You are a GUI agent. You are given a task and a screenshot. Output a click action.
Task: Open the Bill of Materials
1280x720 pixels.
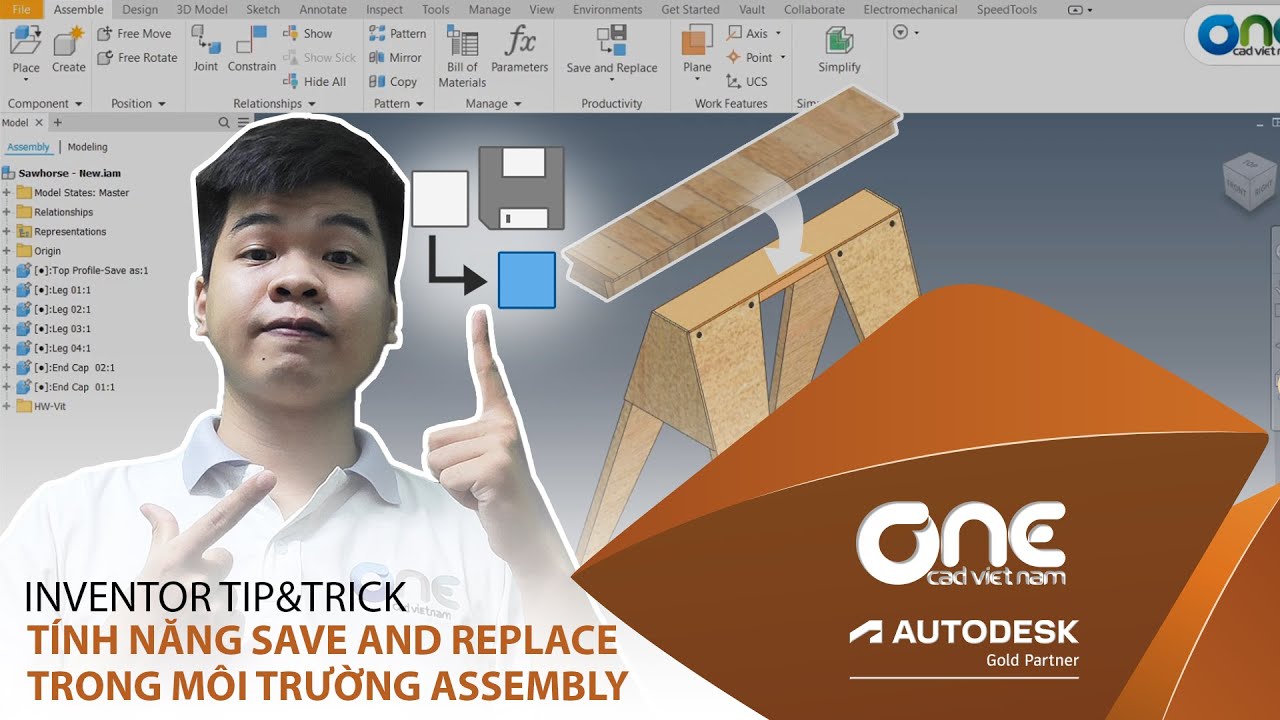pos(462,58)
